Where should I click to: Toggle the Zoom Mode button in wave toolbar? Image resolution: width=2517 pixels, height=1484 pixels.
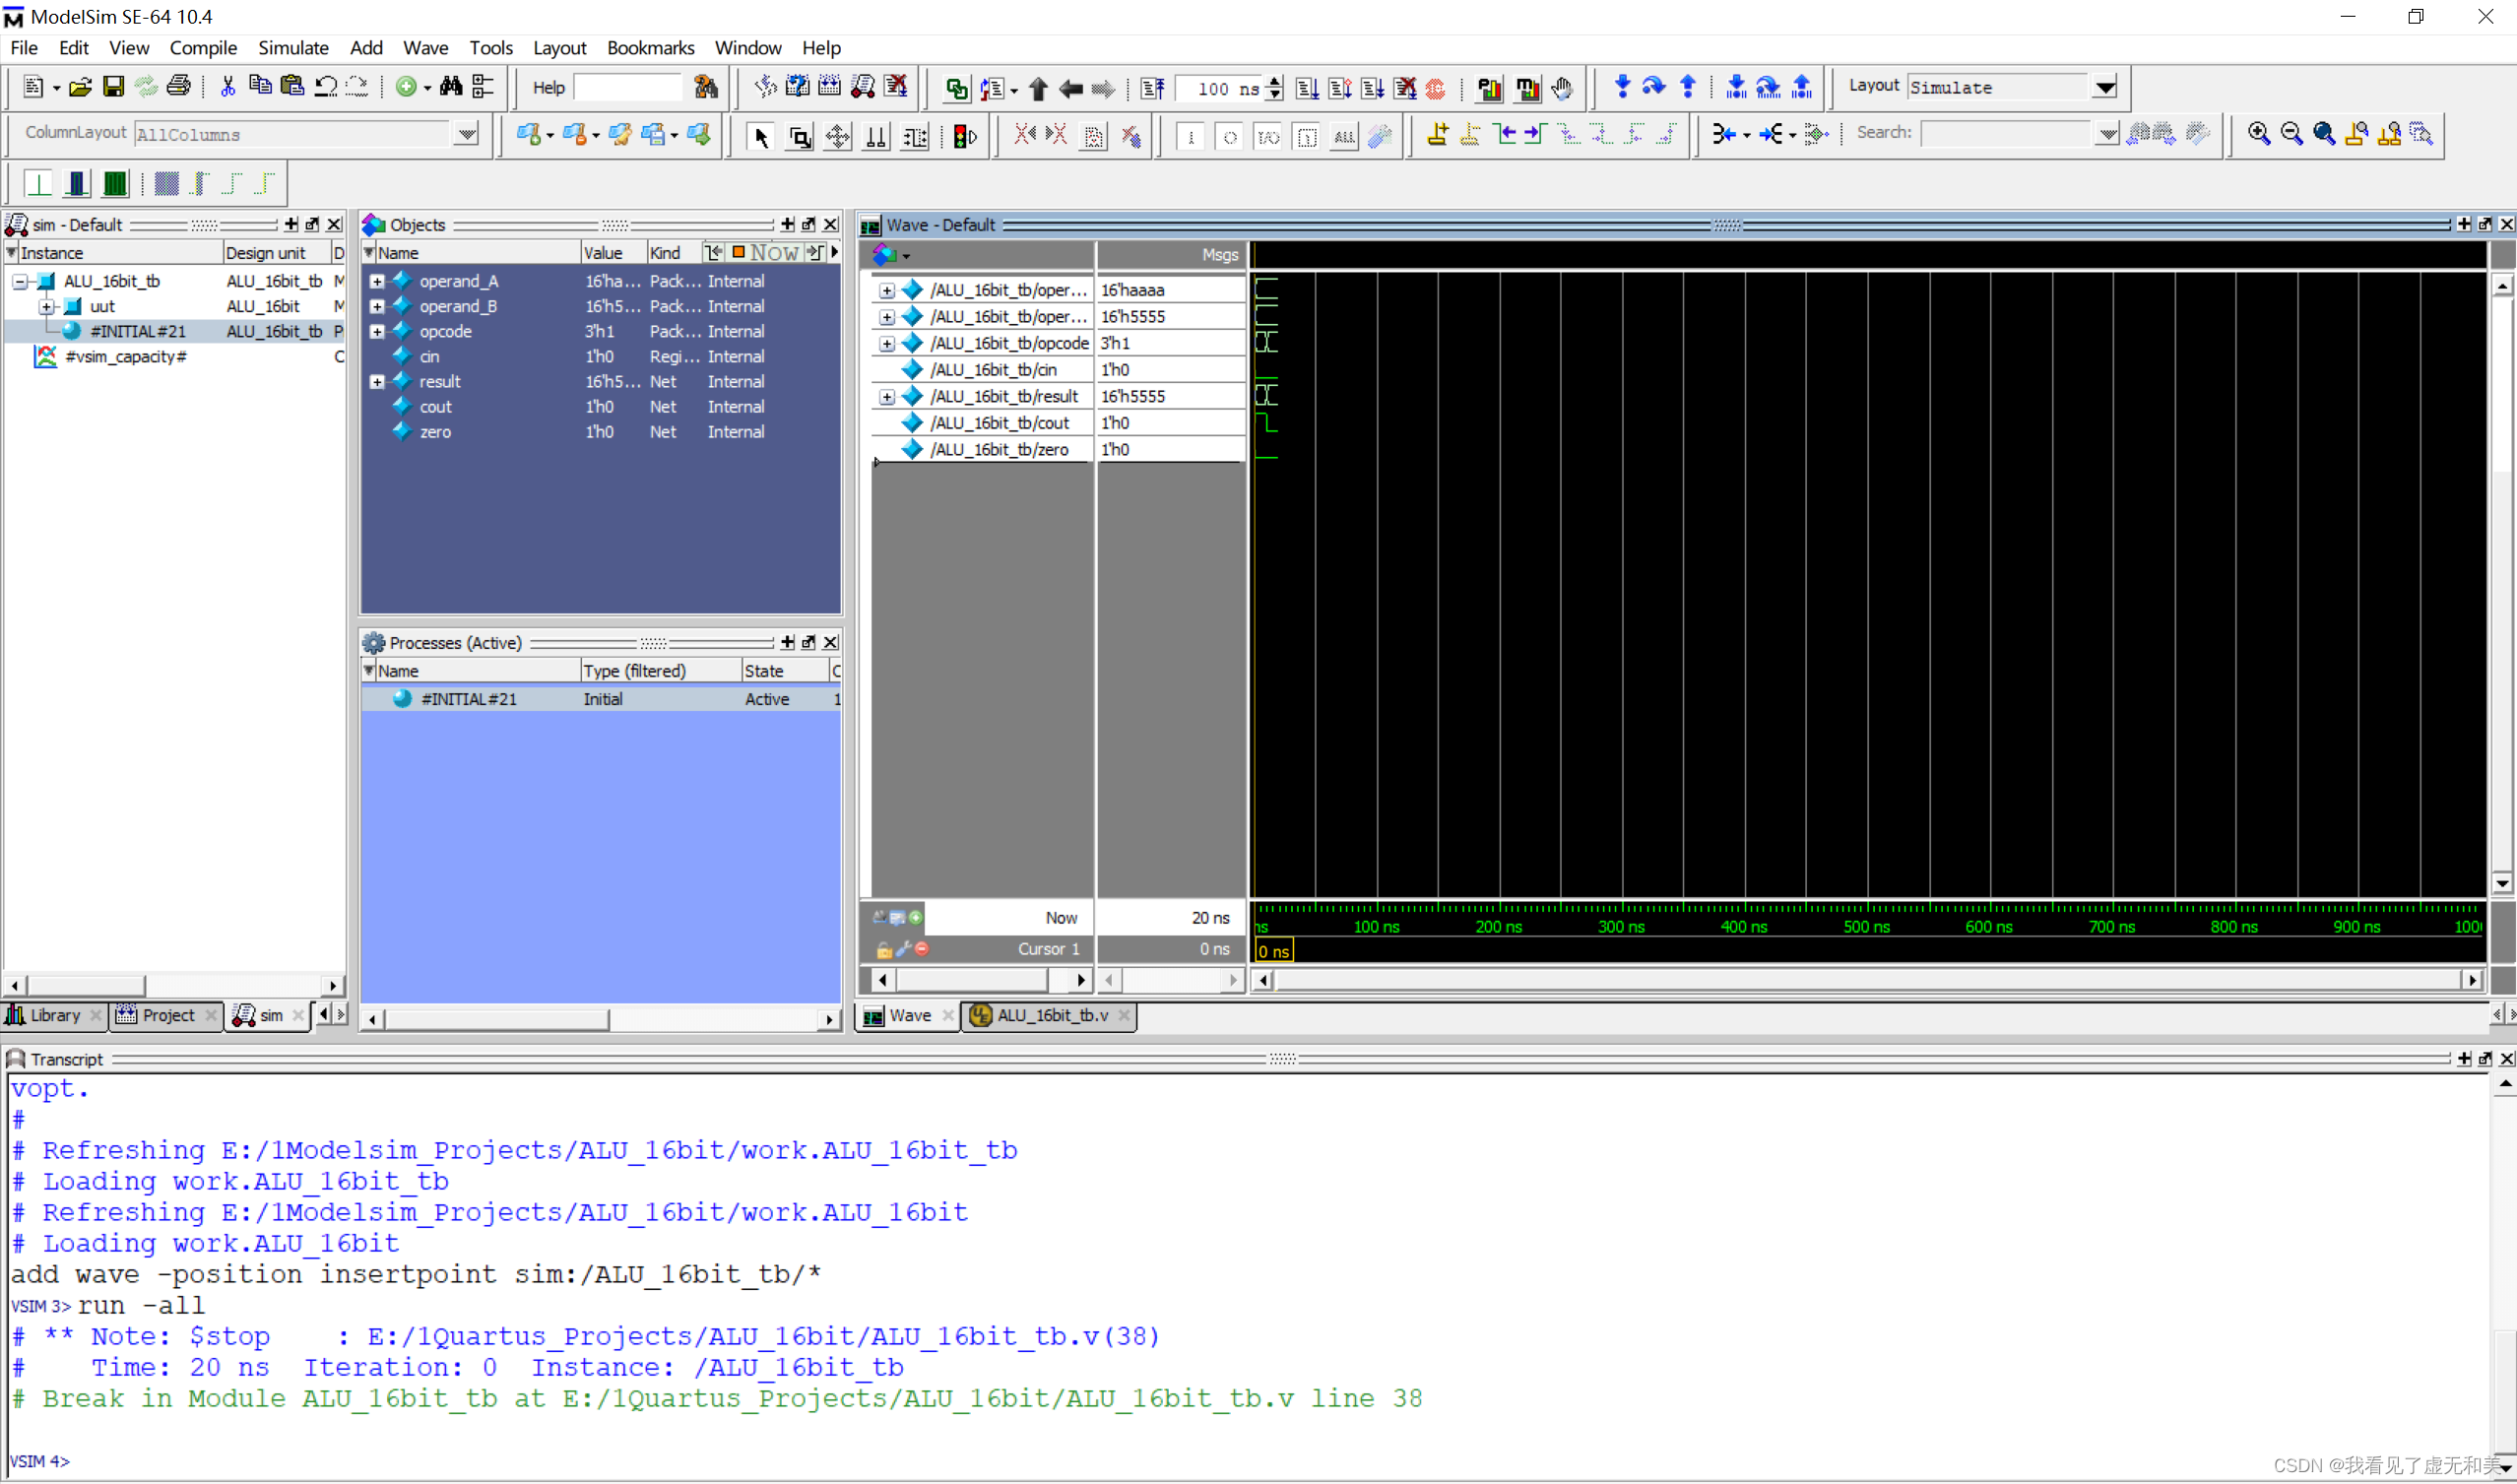pyautogui.click(x=799, y=137)
